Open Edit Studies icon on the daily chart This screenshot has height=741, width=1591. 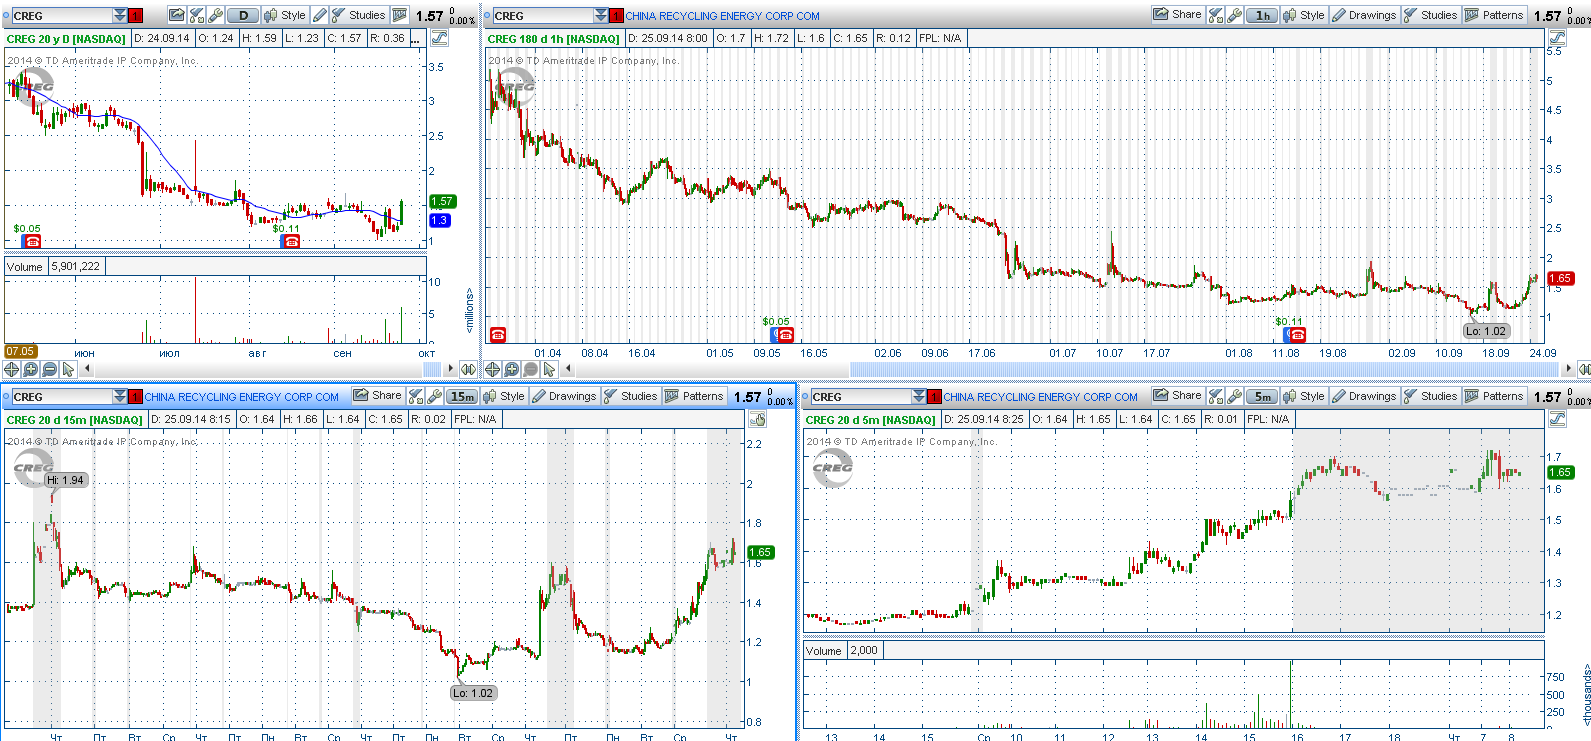pyautogui.click(x=196, y=15)
